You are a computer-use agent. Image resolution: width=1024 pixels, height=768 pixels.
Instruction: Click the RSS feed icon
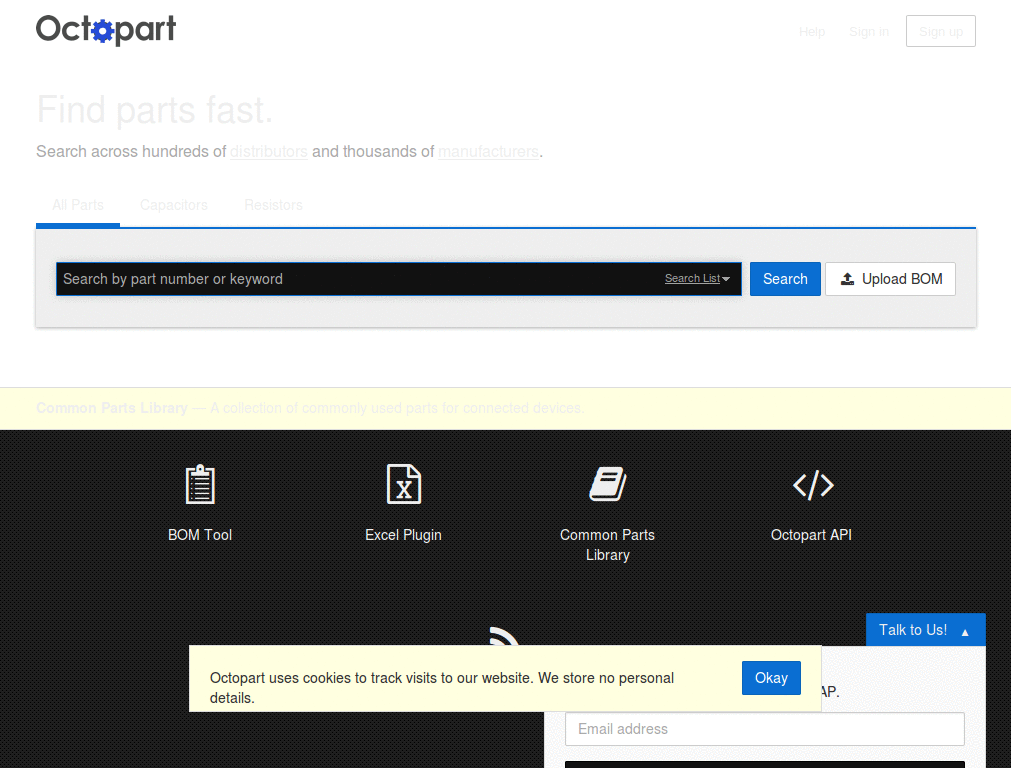(504, 636)
